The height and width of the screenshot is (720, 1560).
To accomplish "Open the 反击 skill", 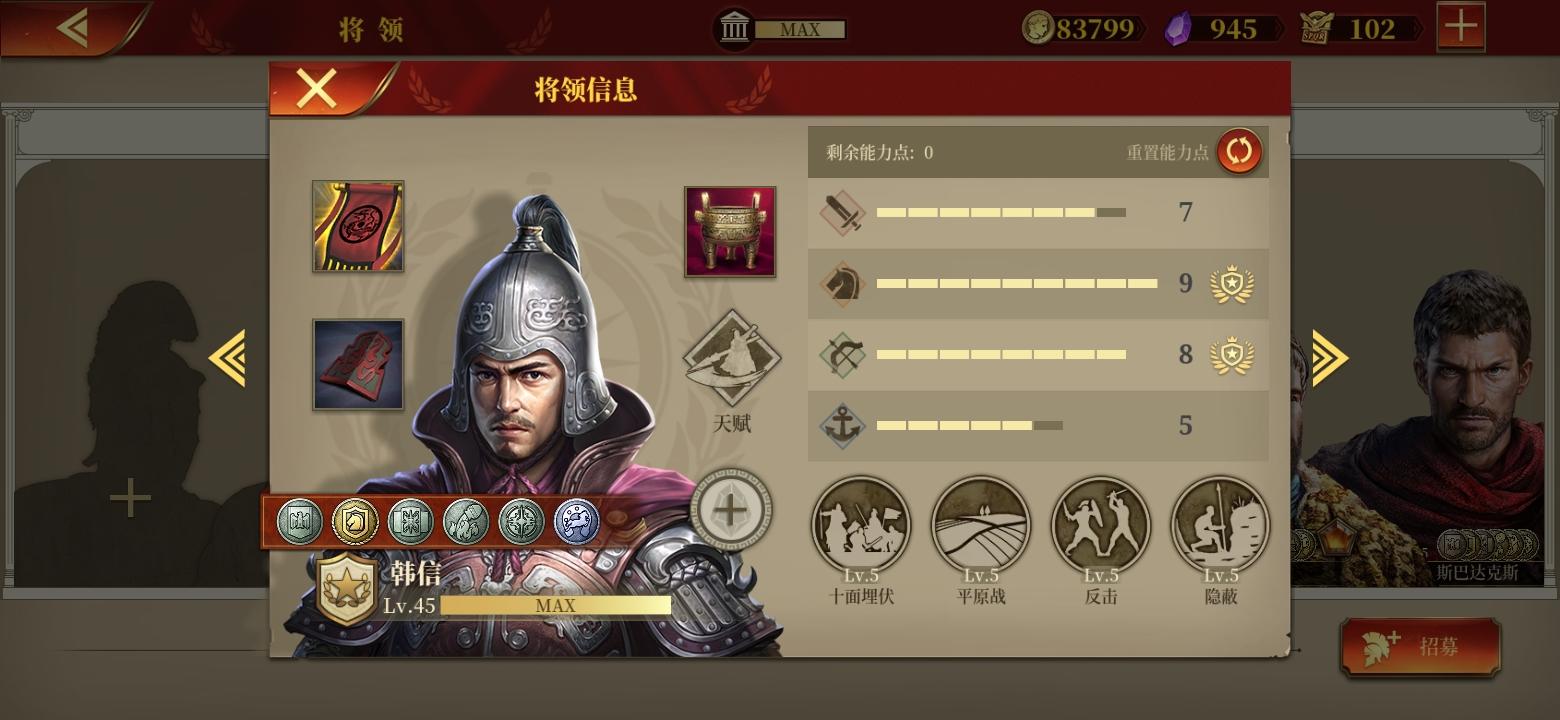I will tap(1101, 526).
